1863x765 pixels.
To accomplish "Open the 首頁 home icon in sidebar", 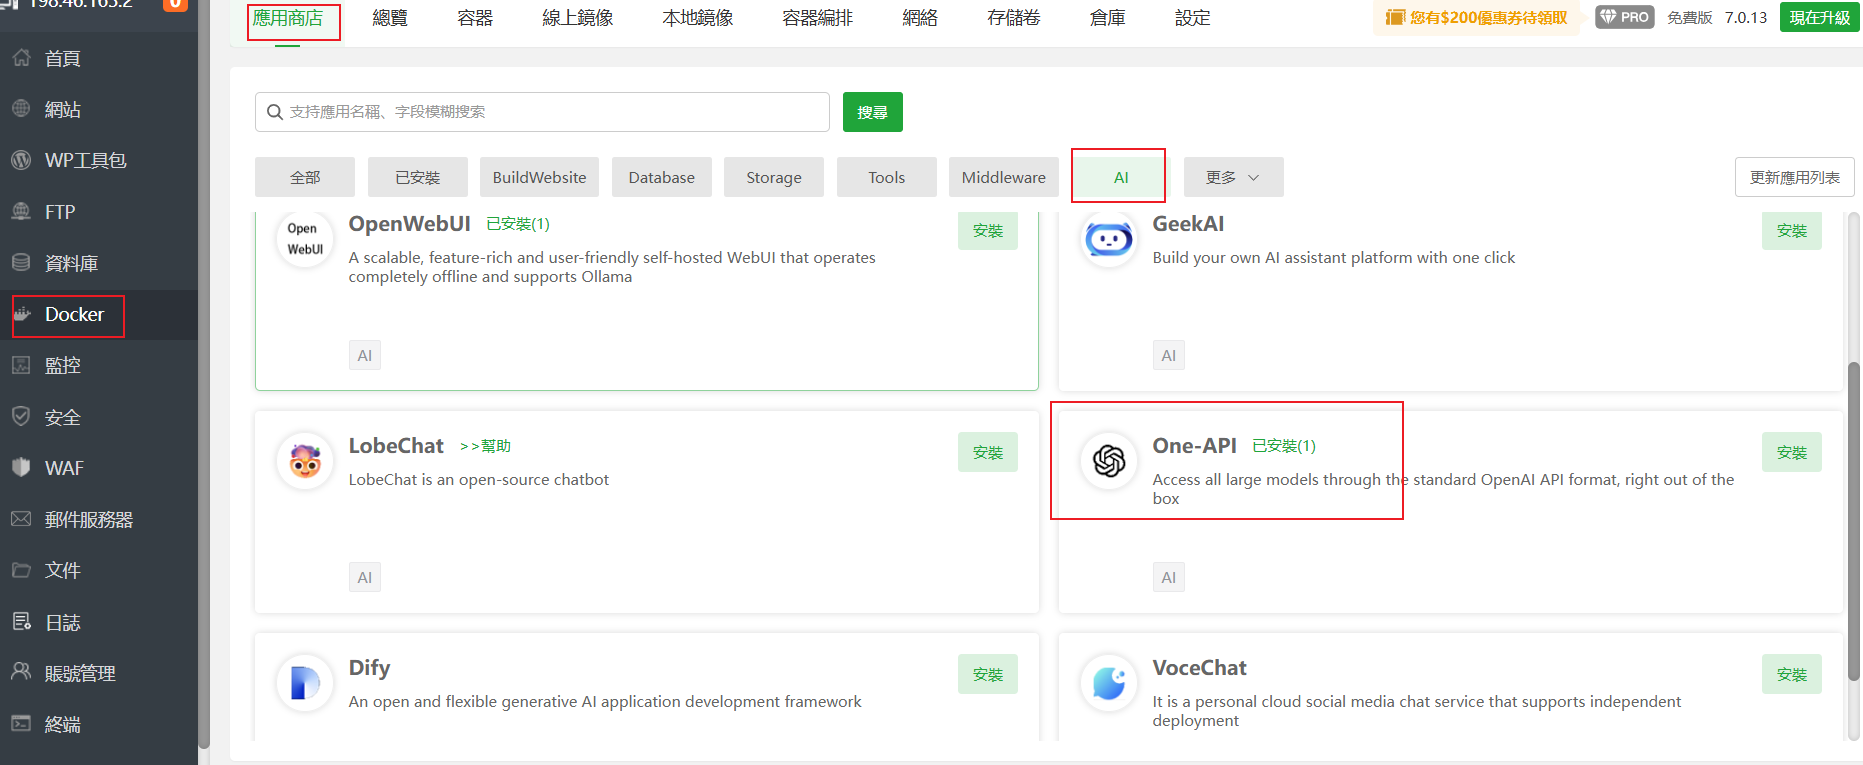I will (x=21, y=58).
